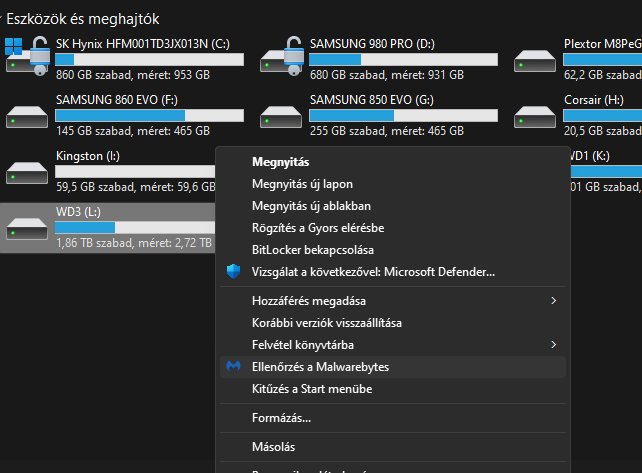
Task: Select Rögzítés a Gyors elérésbe
Action: [x=393, y=228]
